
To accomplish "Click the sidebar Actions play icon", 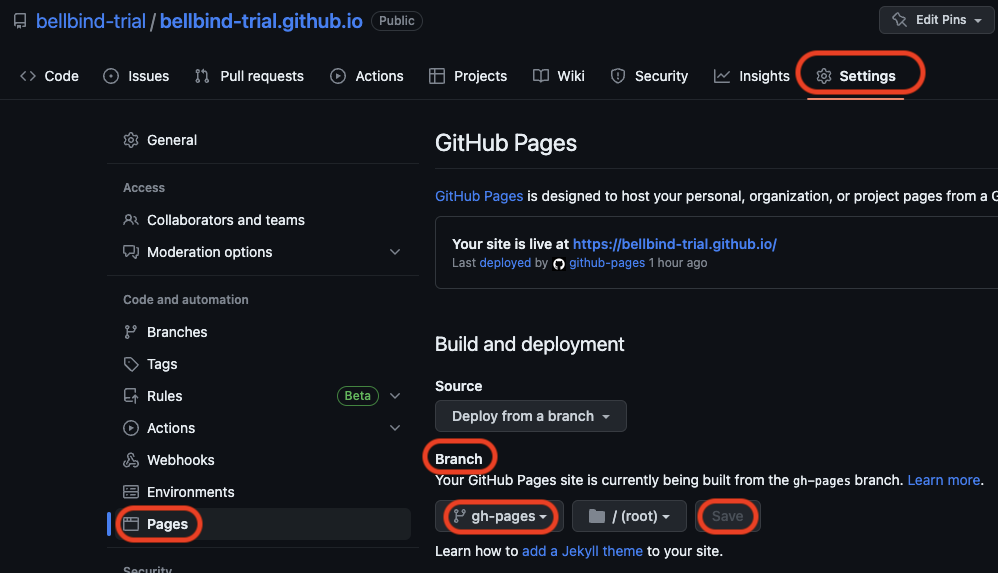I will click(x=130, y=428).
